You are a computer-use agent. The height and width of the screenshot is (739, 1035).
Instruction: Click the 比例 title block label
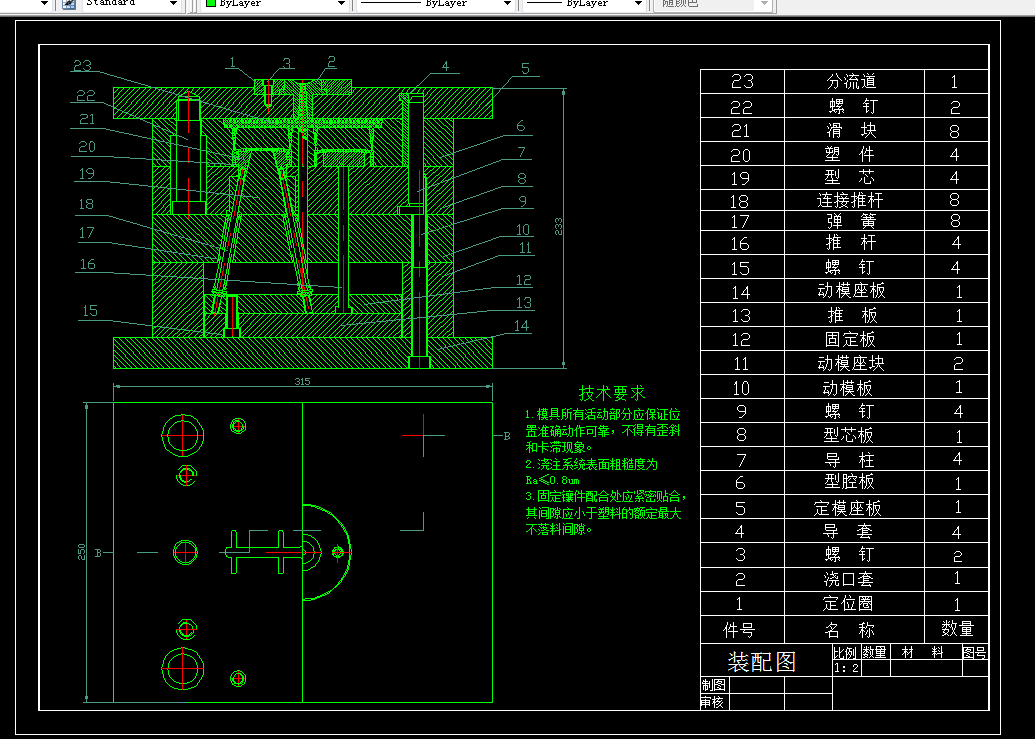coord(845,653)
